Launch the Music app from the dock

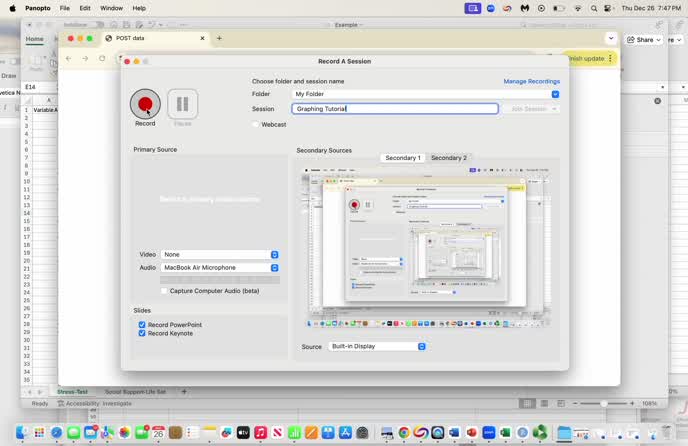point(260,433)
